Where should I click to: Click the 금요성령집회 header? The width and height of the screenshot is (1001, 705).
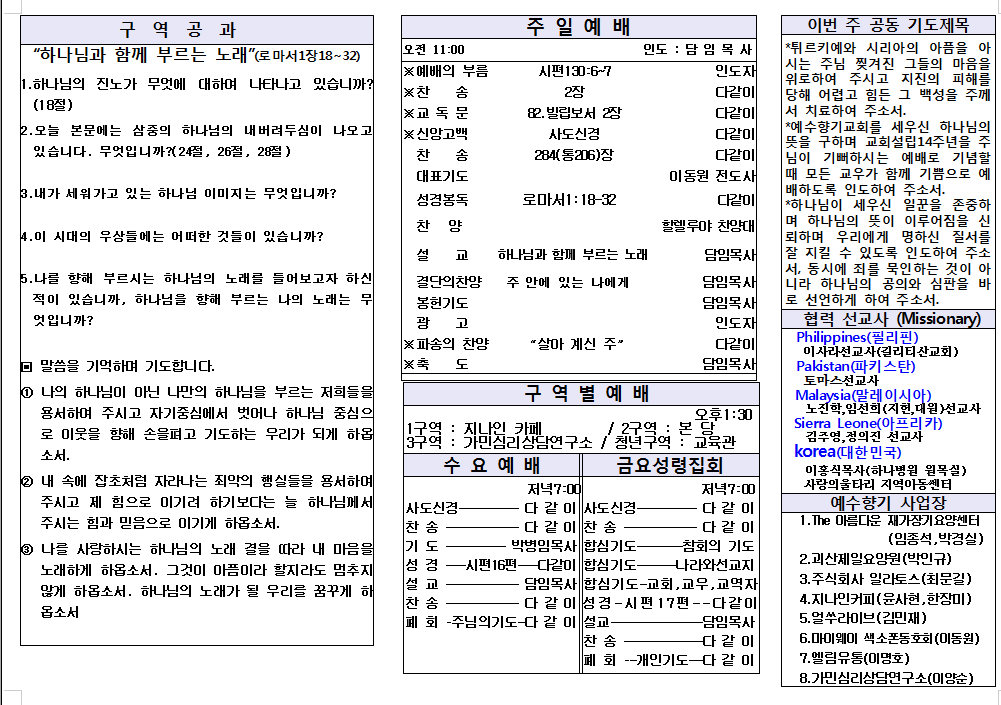pyautogui.click(x=670, y=466)
